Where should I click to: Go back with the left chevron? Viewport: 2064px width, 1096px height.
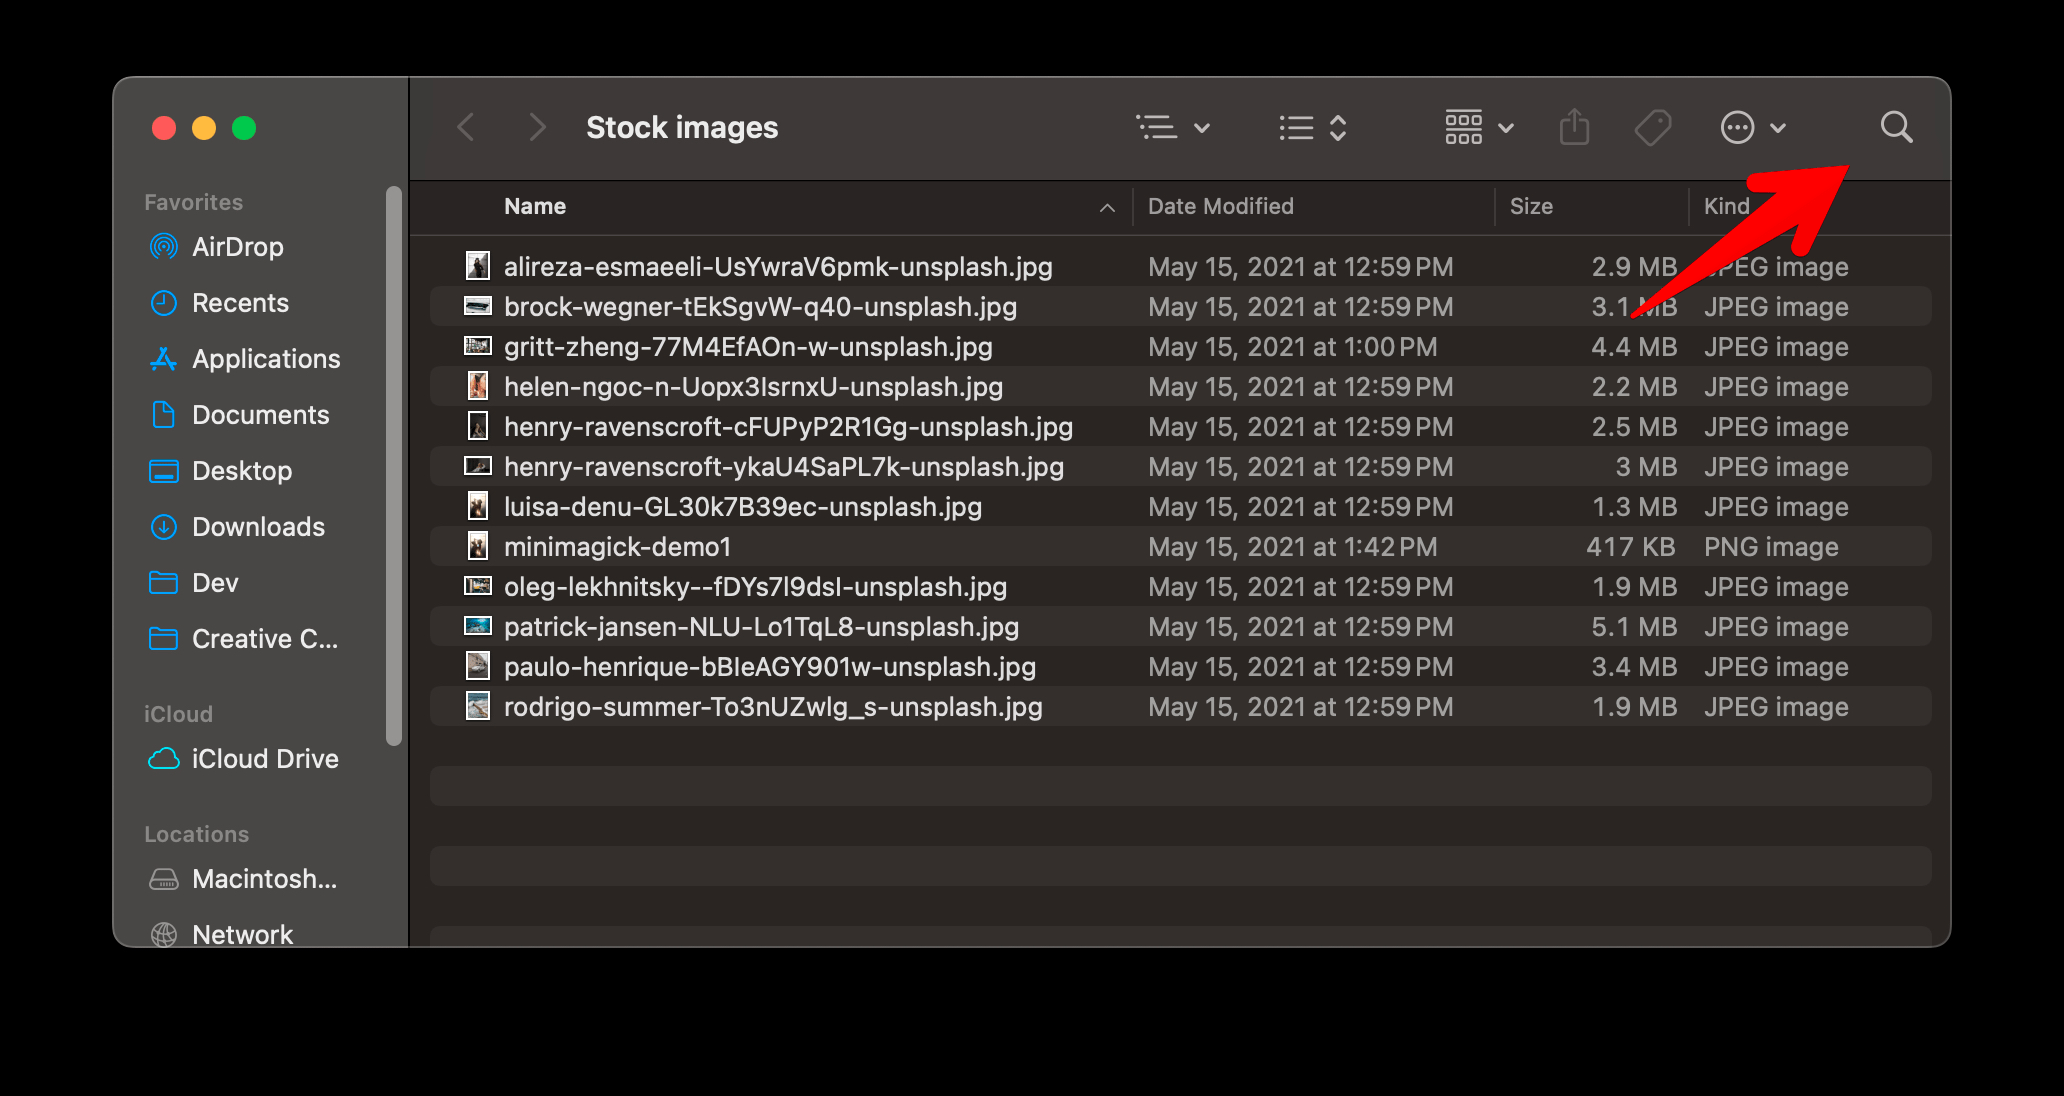[466, 128]
